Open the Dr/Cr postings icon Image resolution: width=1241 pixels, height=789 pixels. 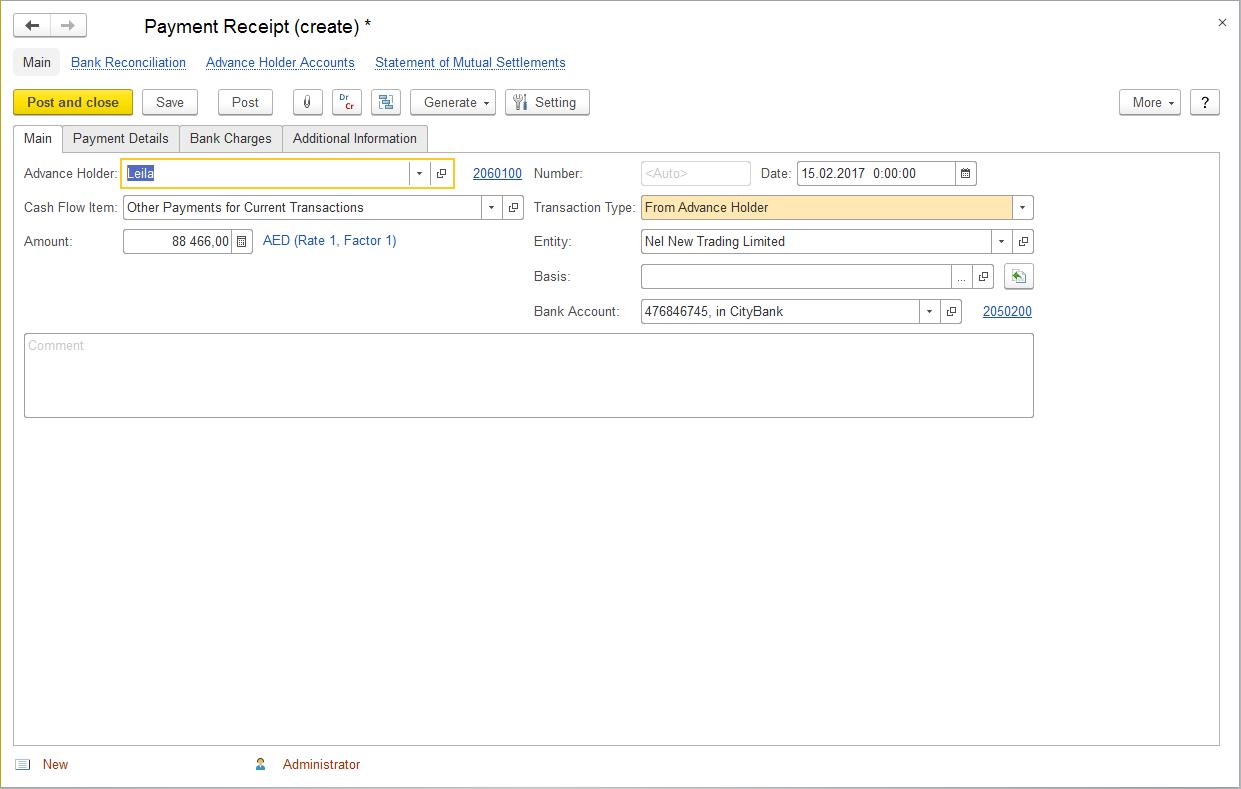click(x=347, y=102)
